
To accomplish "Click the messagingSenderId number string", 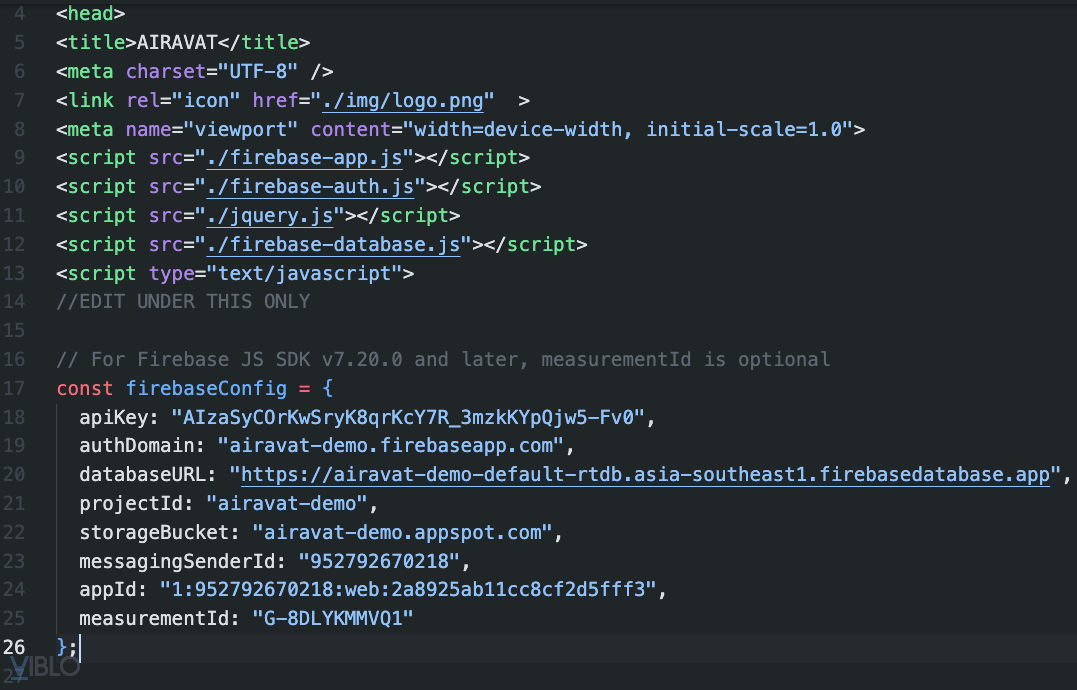I will tap(385, 561).
